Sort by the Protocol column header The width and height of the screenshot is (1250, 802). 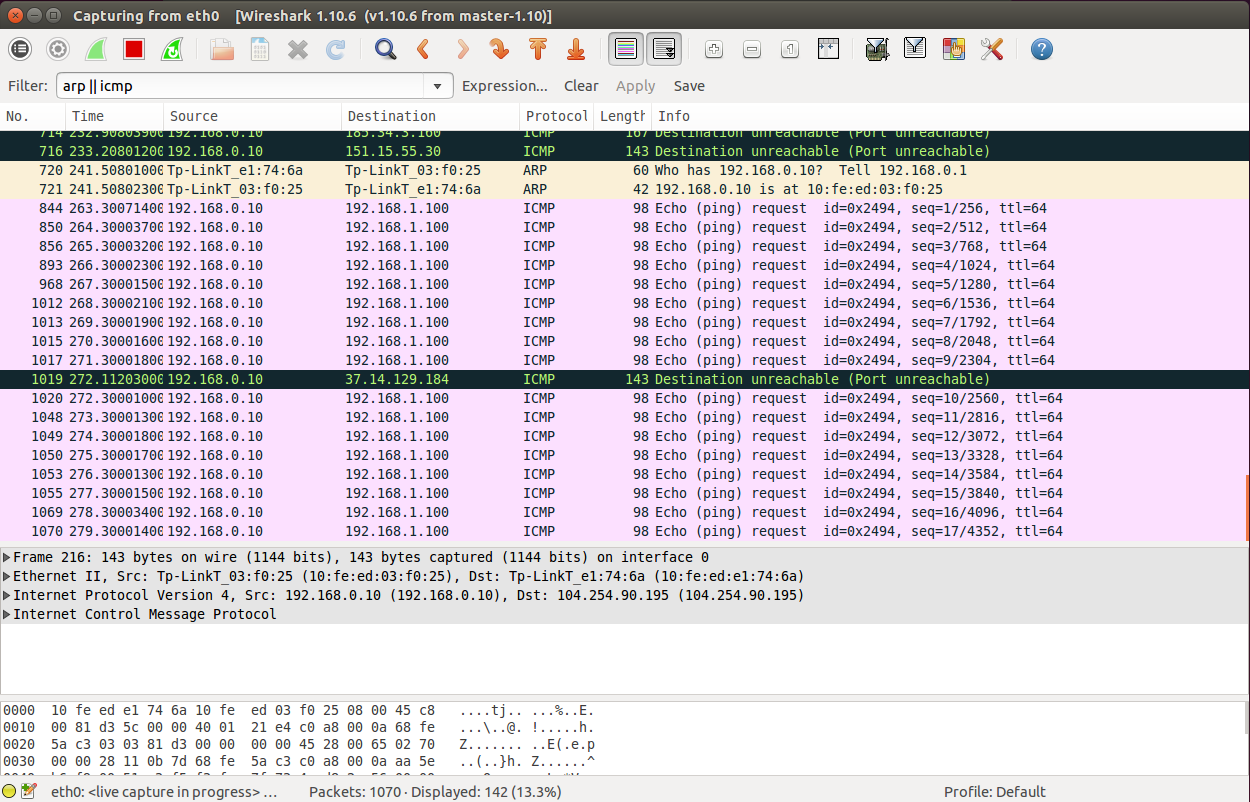pyautogui.click(x=557, y=116)
